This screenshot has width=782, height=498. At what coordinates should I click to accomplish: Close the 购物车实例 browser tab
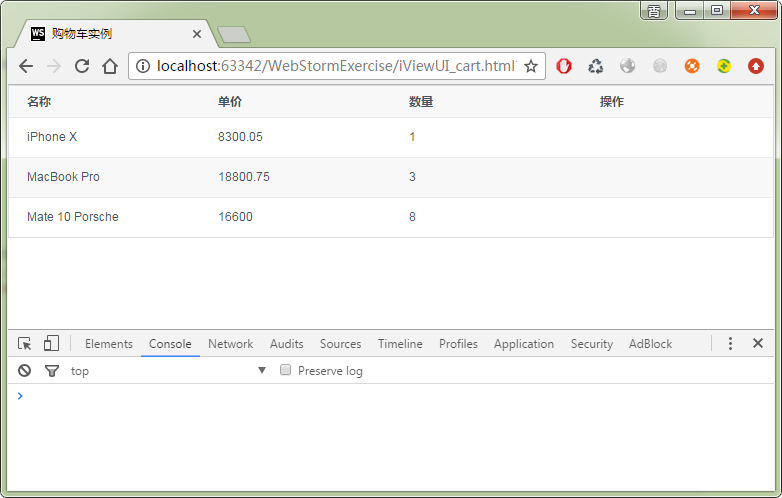click(197, 34)
